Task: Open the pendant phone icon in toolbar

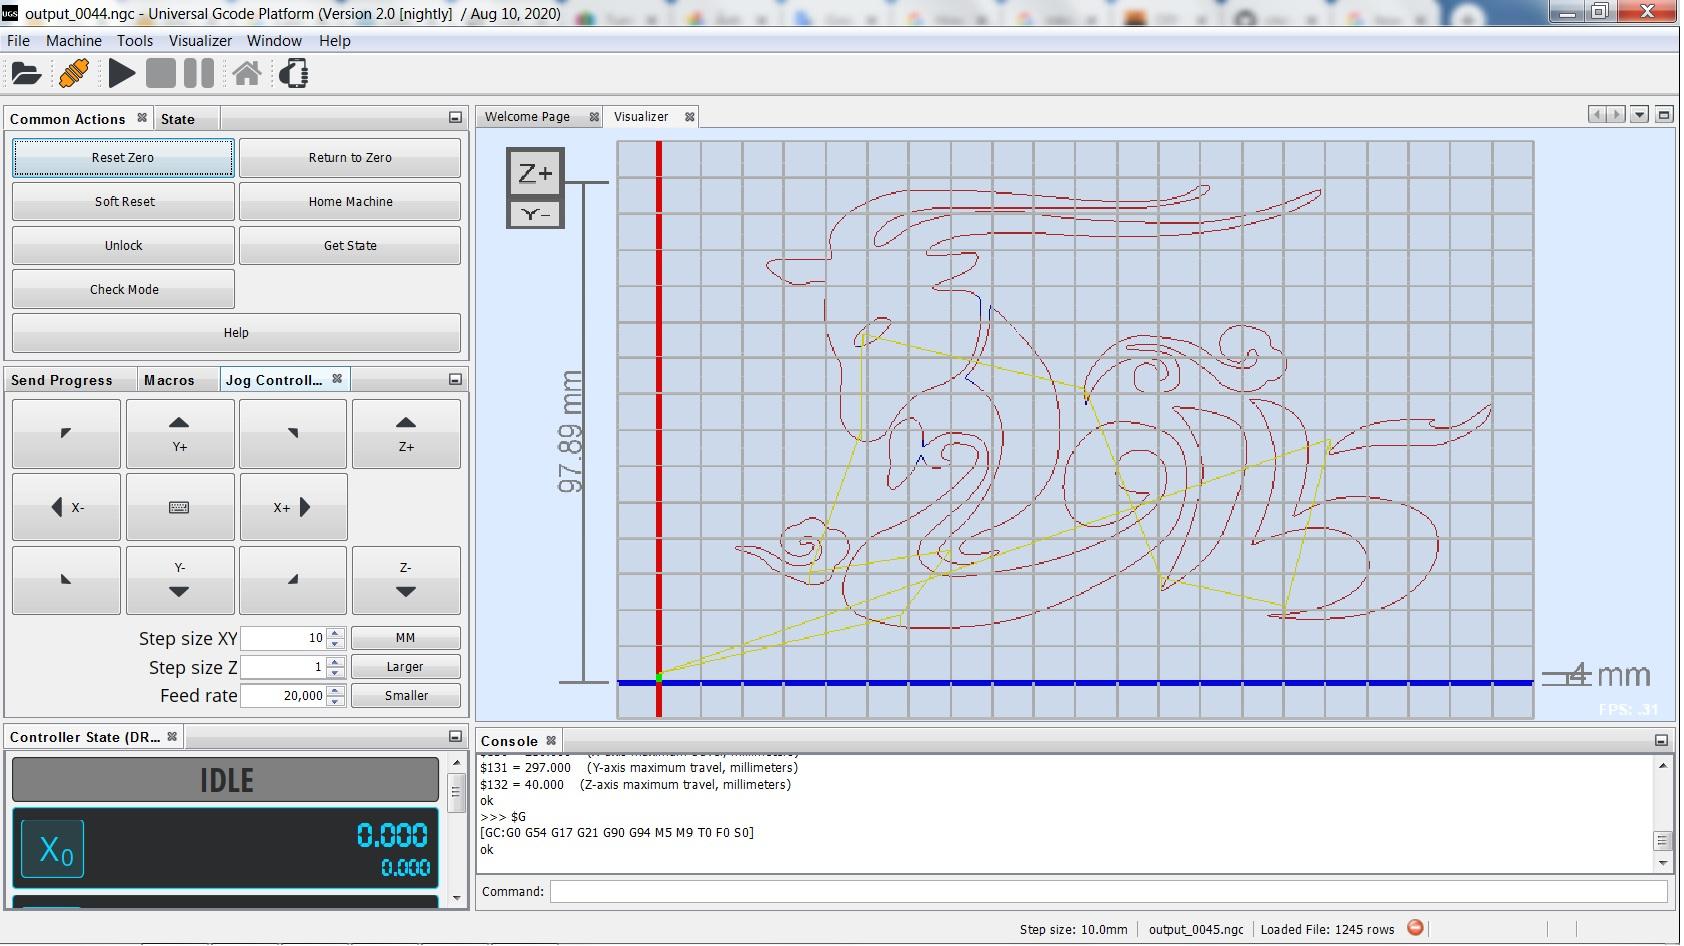Action: [x=294, y=74]
